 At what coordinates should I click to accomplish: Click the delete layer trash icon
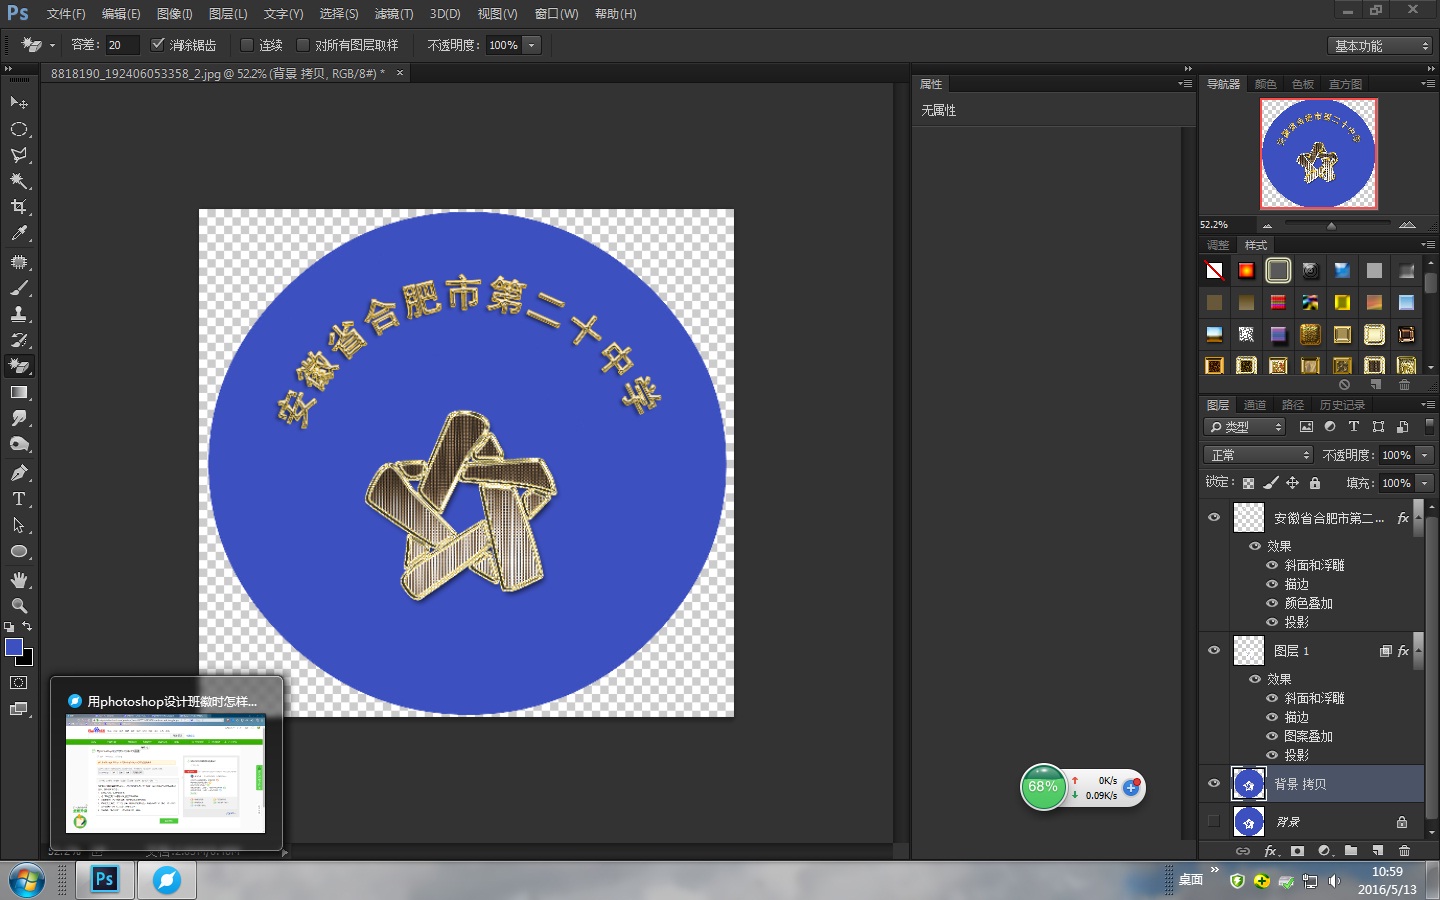pos(1404,851)
